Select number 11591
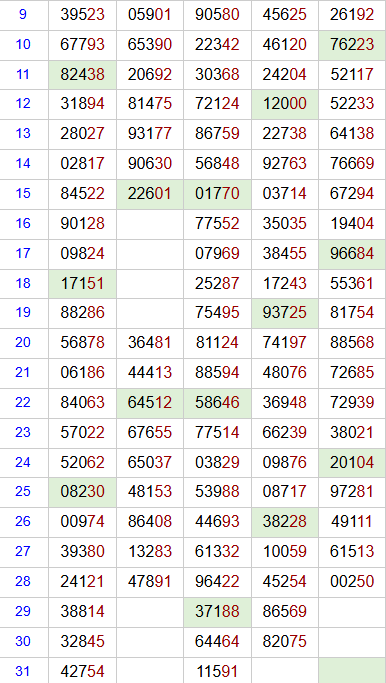 [217, 671]
